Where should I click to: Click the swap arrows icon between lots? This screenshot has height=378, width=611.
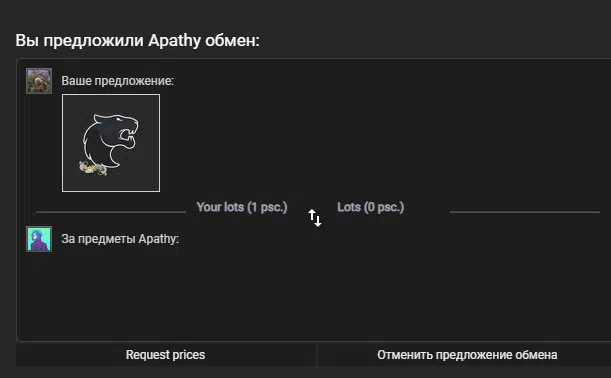click(x=315, y=217)
